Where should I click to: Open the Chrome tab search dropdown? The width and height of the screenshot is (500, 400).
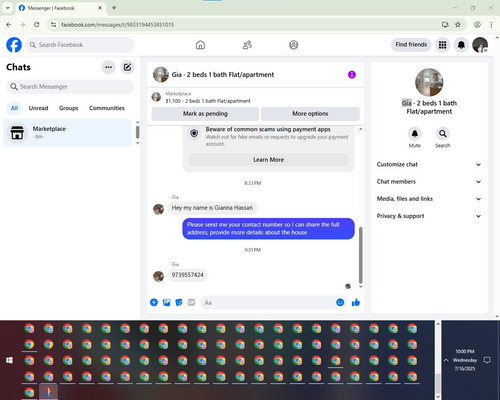point(8,8)
